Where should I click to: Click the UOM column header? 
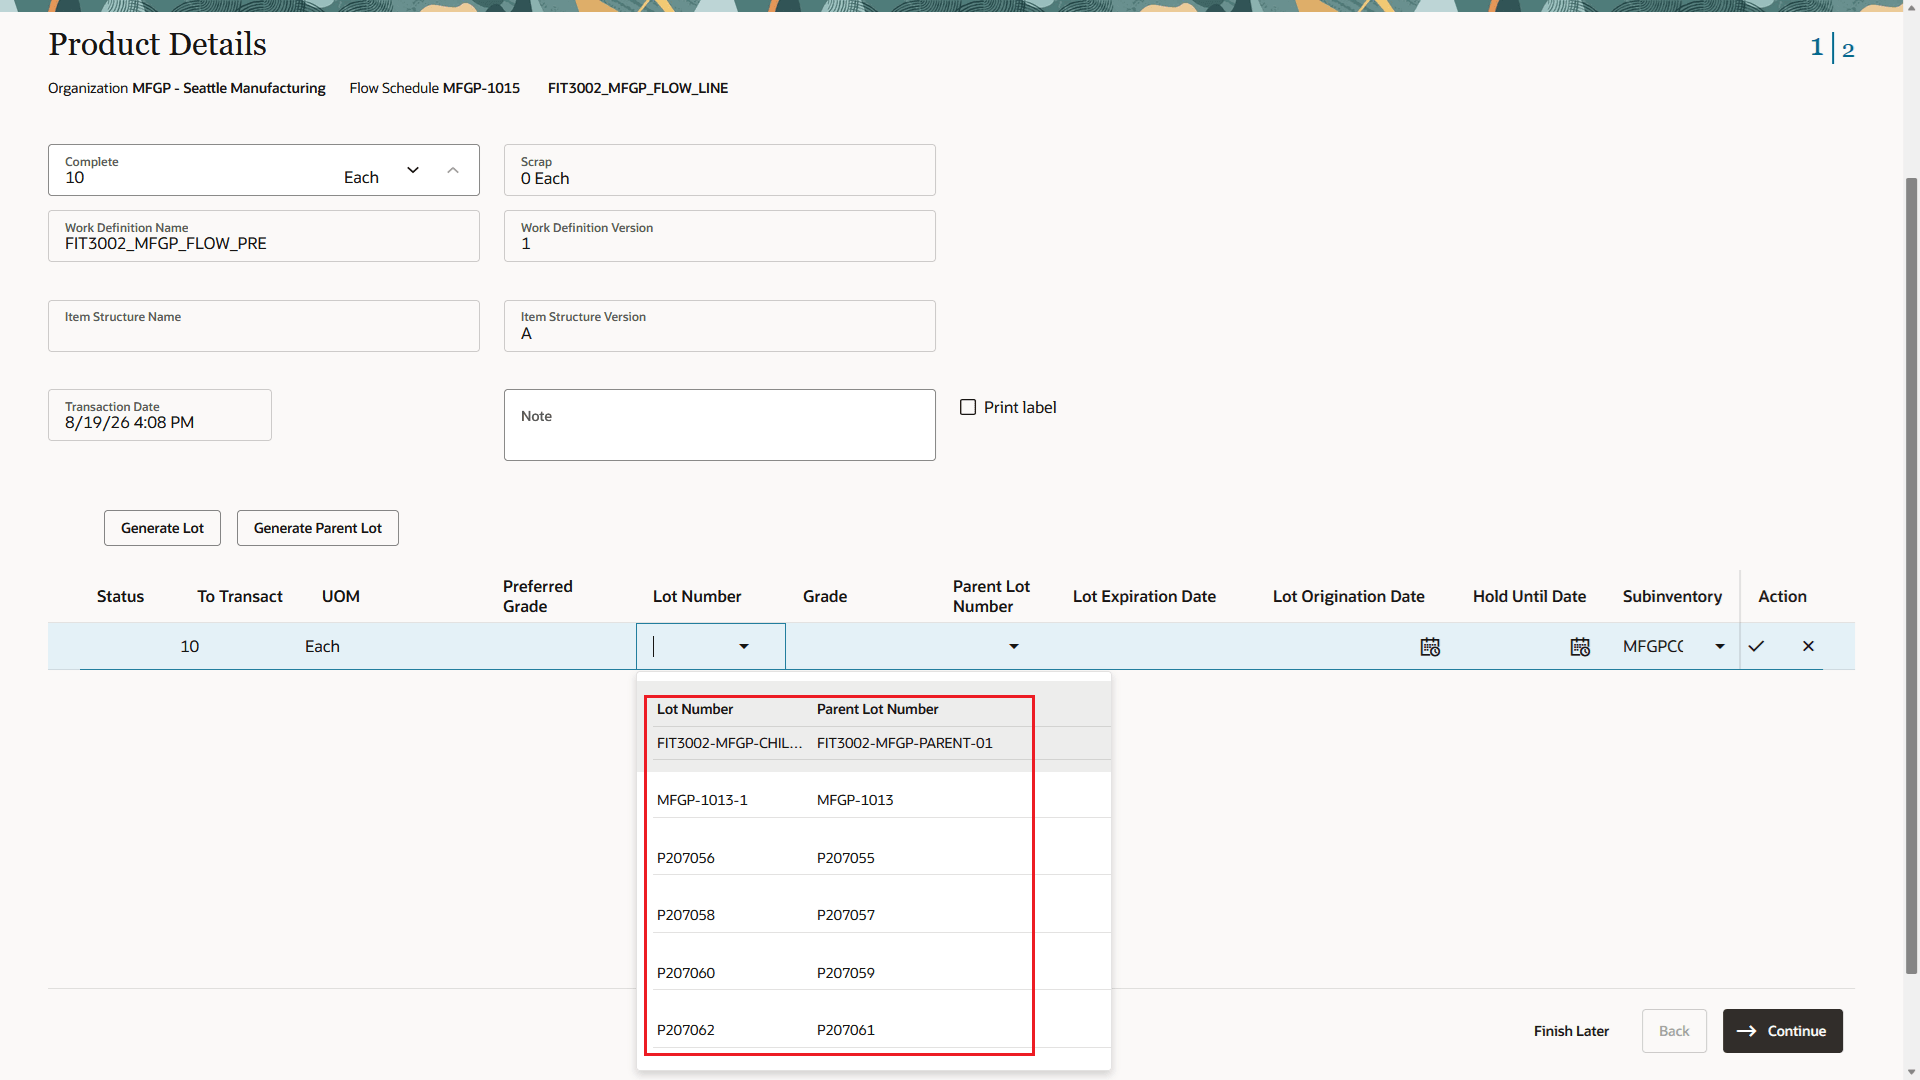pyautogui.click(x=341, y=596)
